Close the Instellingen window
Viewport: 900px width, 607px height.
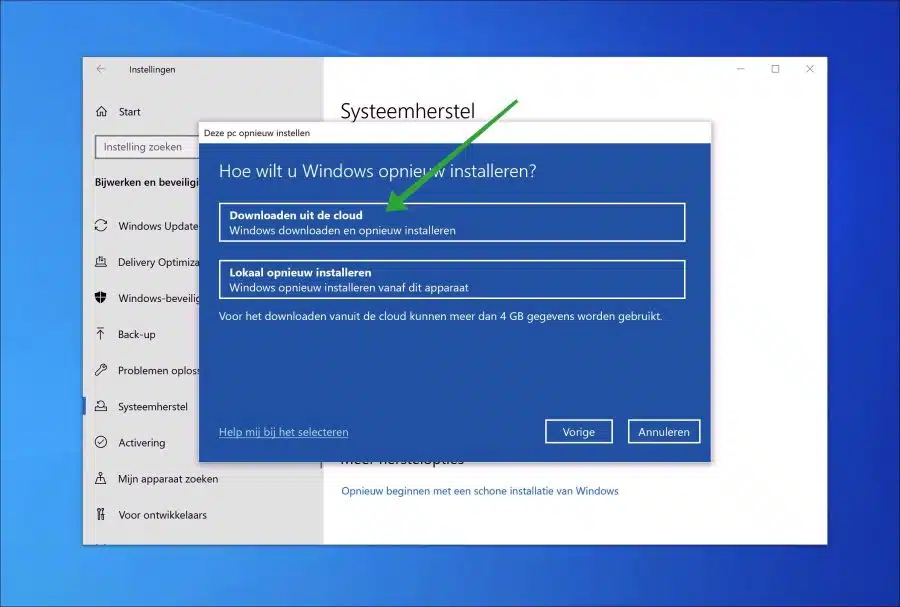tap(810, 69)
